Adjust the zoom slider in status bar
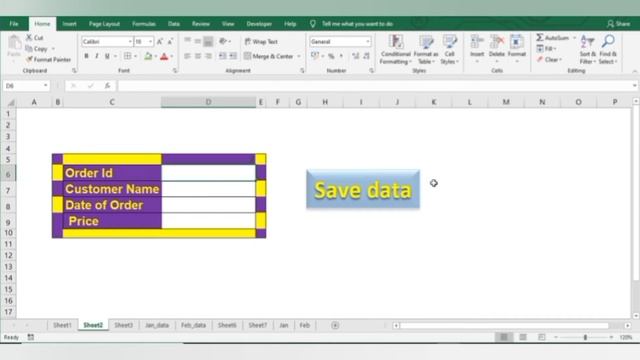Image resolution: width=640 pixels, height=360 pixels. coord(585,337)
